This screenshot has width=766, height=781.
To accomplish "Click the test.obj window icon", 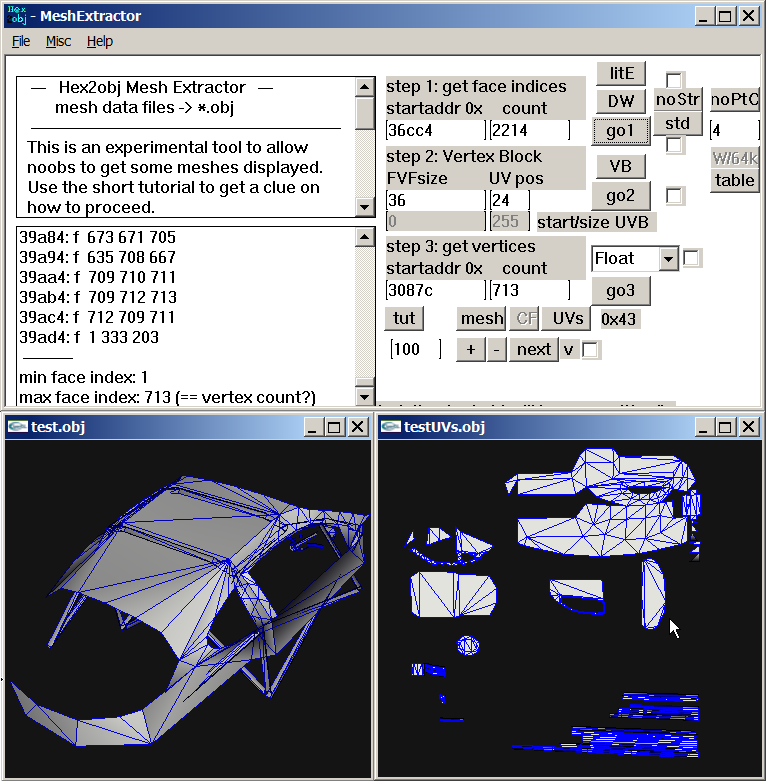I will [x=17, y=427].
